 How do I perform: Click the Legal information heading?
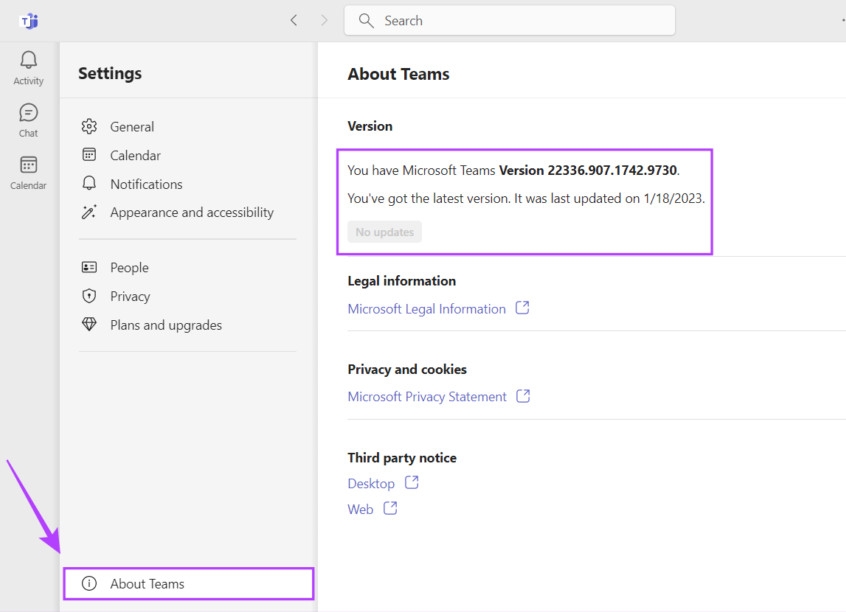point(402,281)
